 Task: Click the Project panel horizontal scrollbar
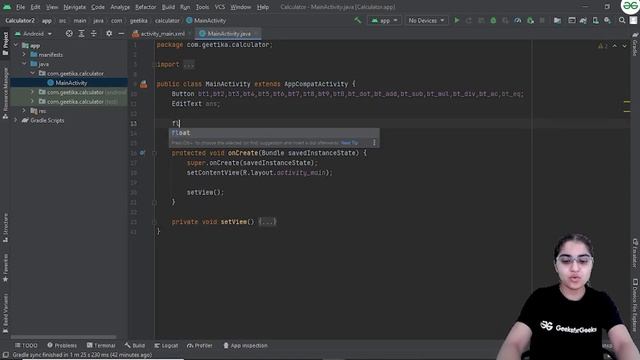64,337
